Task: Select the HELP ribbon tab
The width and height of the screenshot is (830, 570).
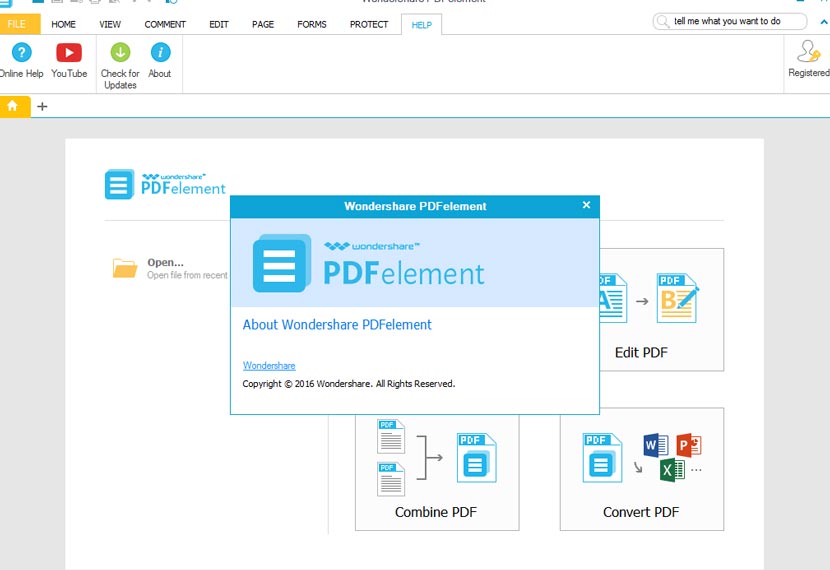Action: tap(422, 25)
